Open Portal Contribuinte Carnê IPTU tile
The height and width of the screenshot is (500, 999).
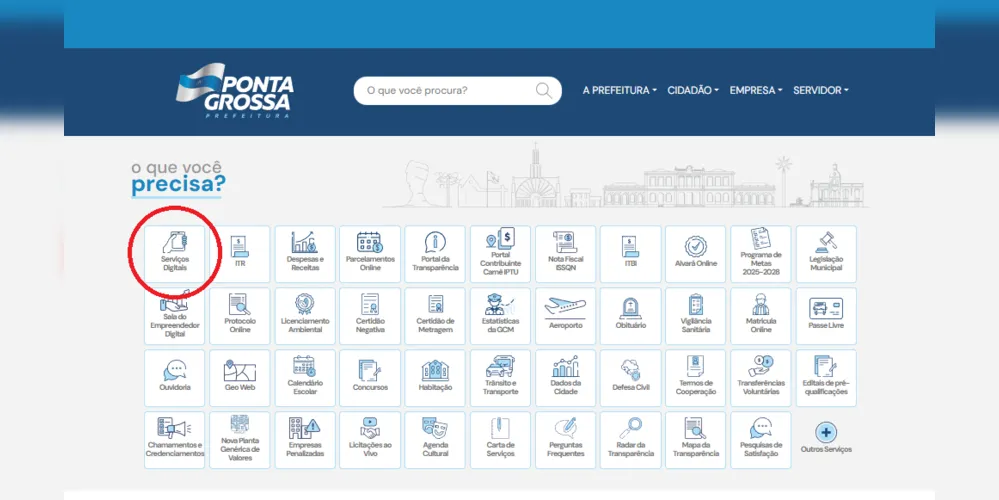[500, 254]
